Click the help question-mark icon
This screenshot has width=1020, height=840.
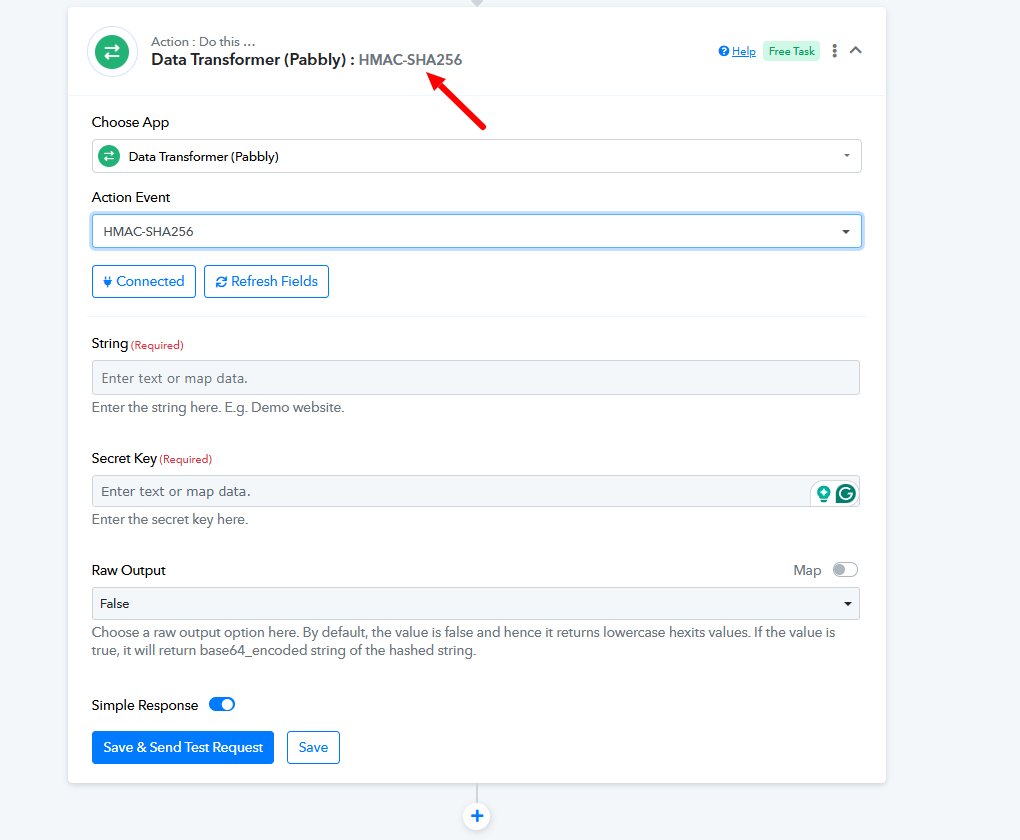(x=723, y=51)
